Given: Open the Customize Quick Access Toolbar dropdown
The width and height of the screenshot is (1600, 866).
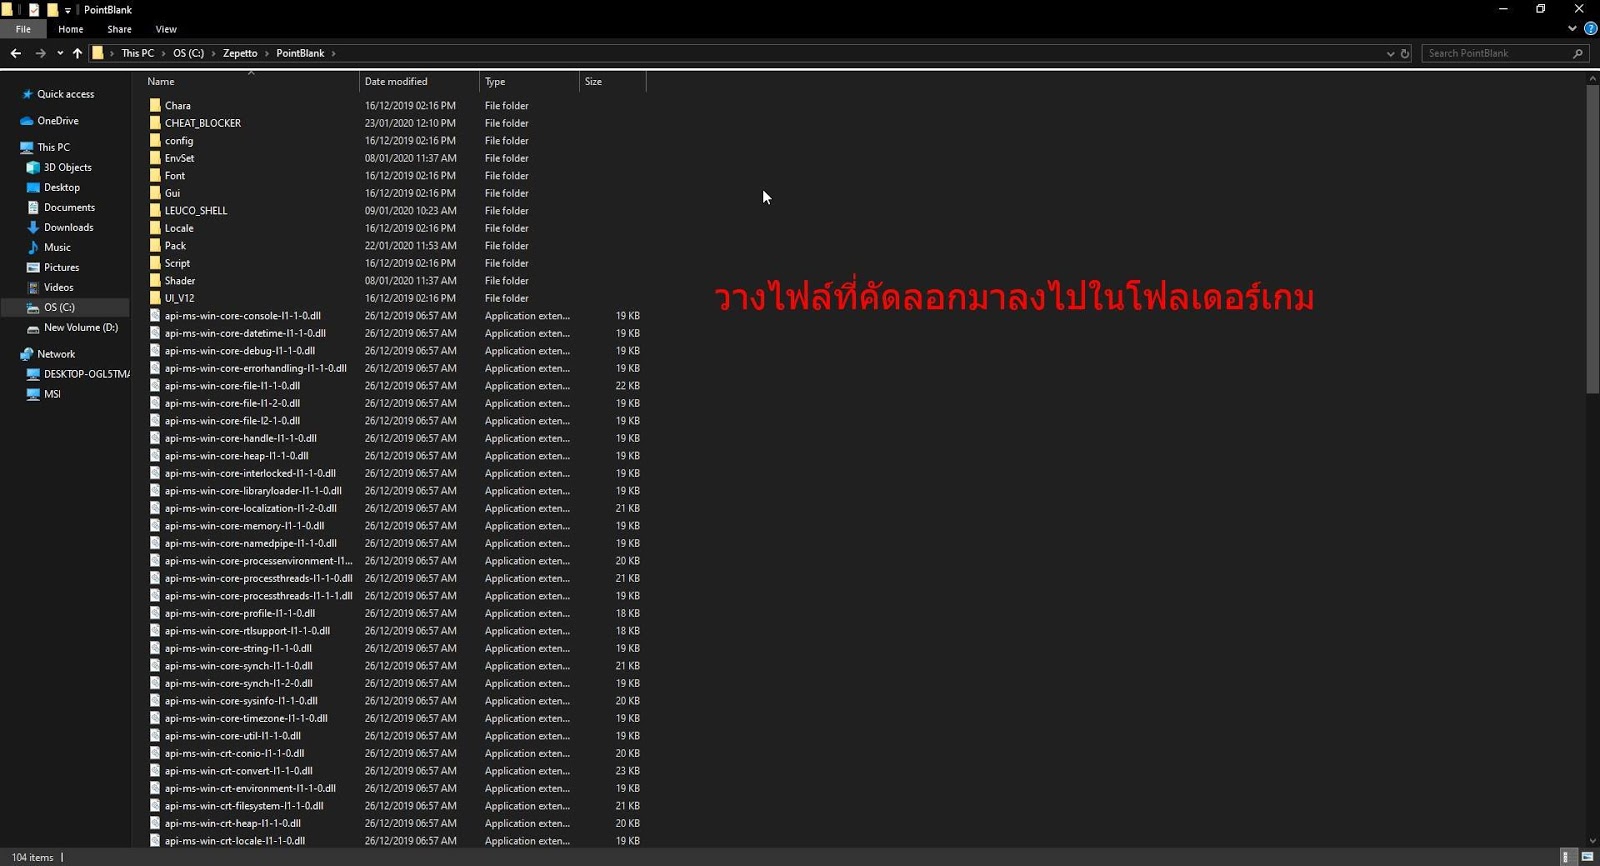Looking at the screenshot, I should (x=68, y=10).
